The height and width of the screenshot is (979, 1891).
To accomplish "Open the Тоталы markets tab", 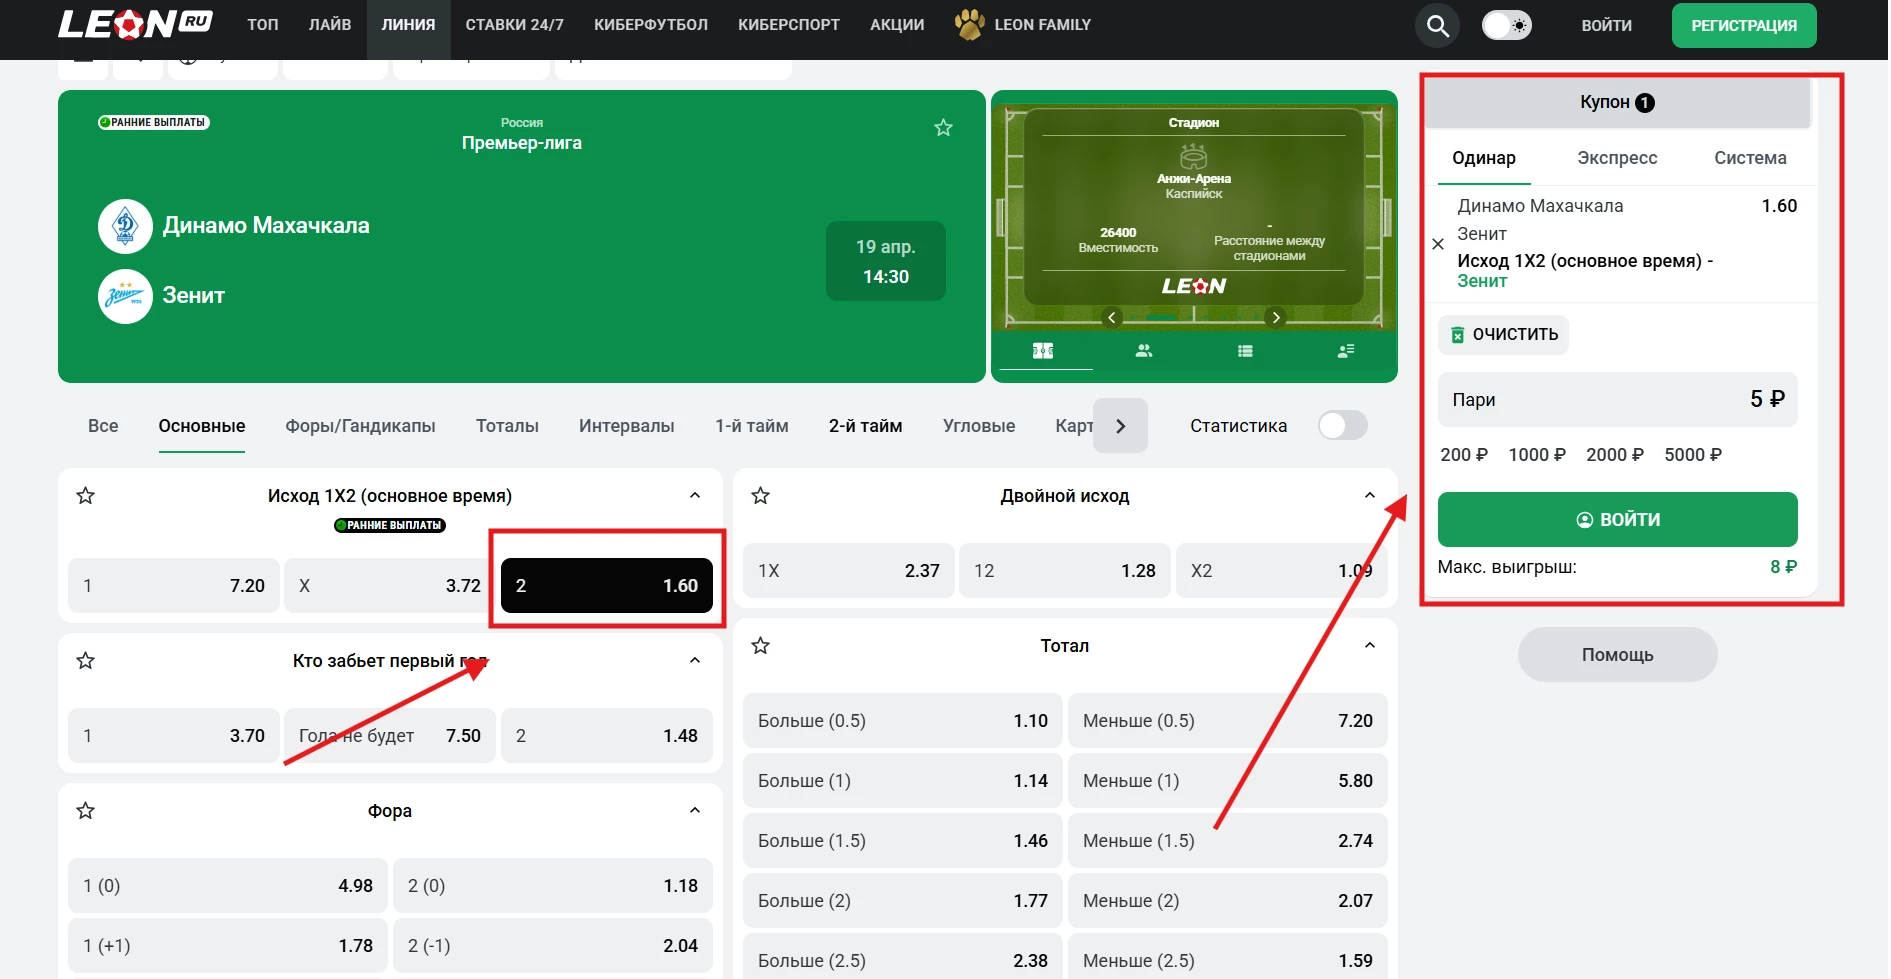I will (x=507, y=426).
